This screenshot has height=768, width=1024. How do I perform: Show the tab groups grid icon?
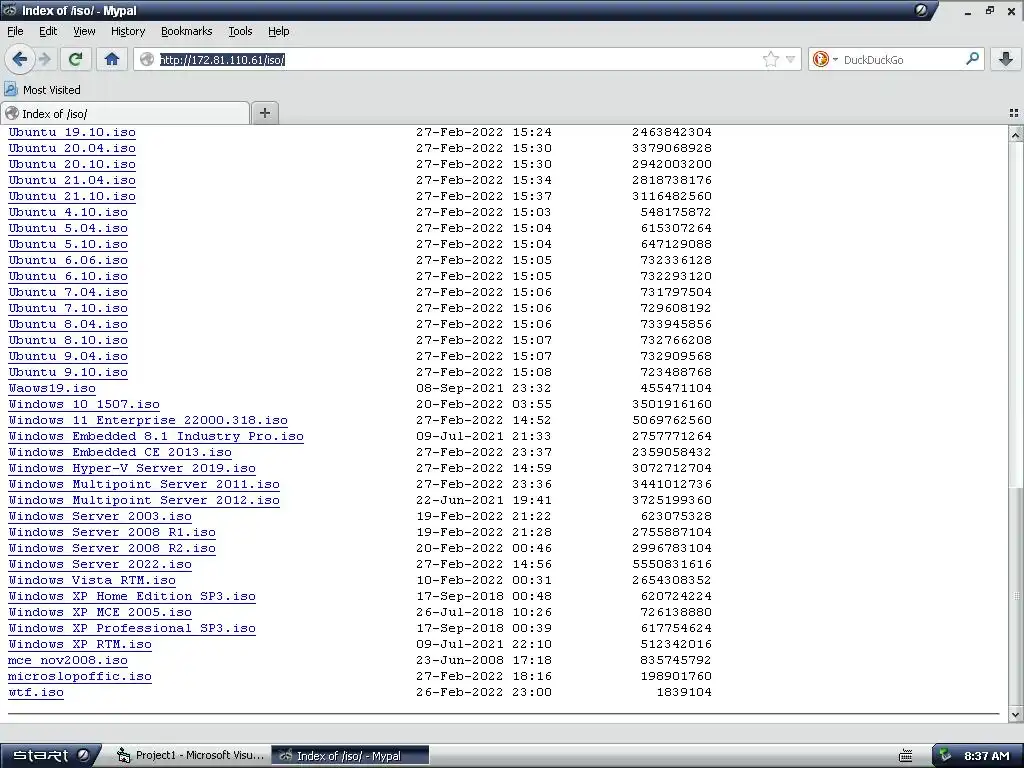[1014, 113]
